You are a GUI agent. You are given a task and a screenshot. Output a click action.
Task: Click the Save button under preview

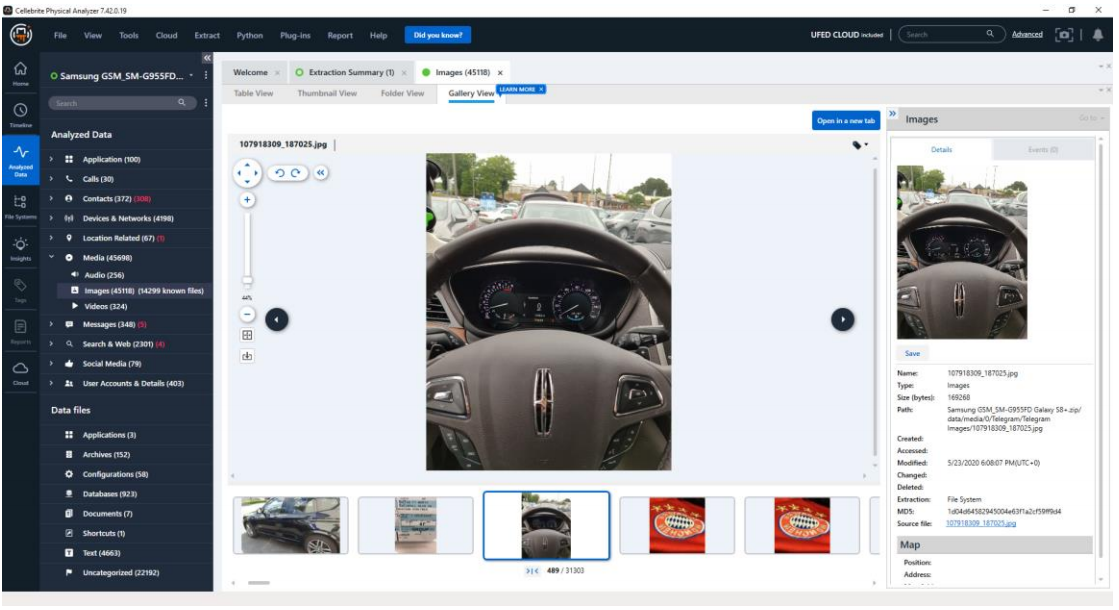click(x=912, y=353)
